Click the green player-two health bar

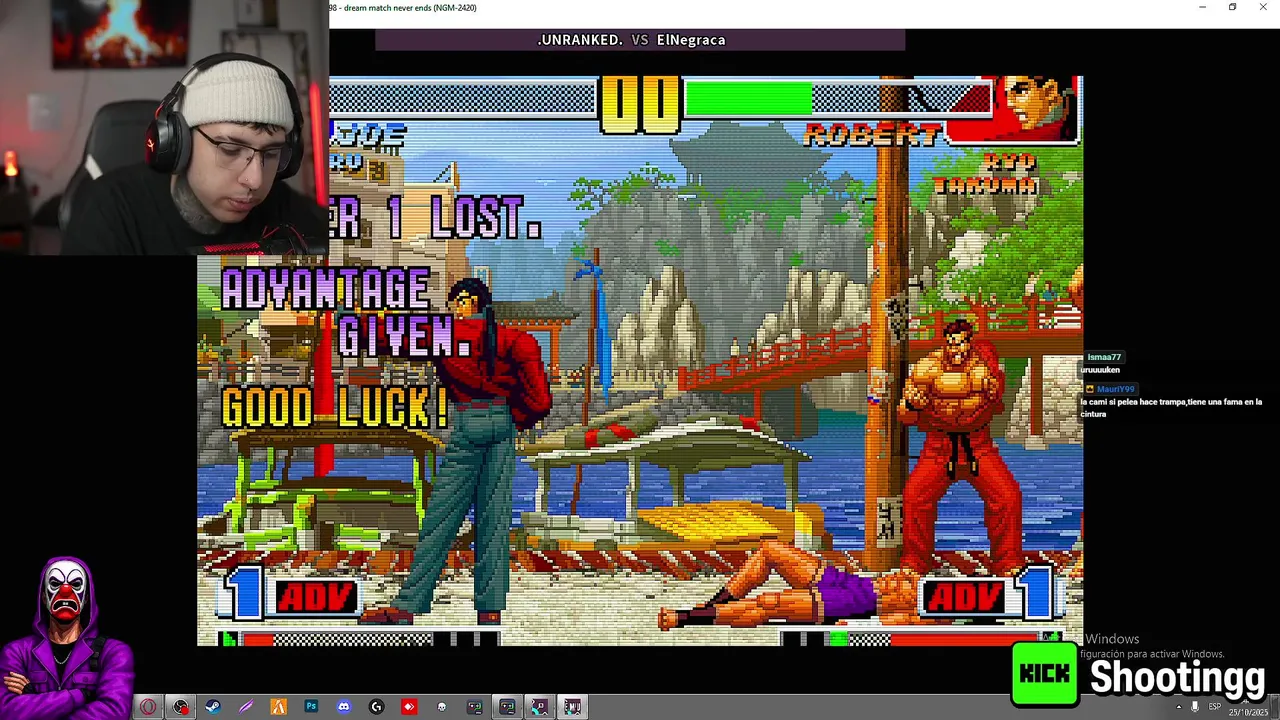coord(748,98)
